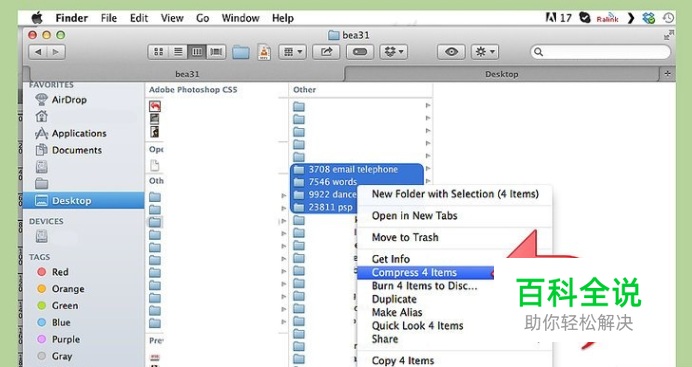Filter by the Green tag
This screenshot has width=692, height=367.
click(58, 305)
